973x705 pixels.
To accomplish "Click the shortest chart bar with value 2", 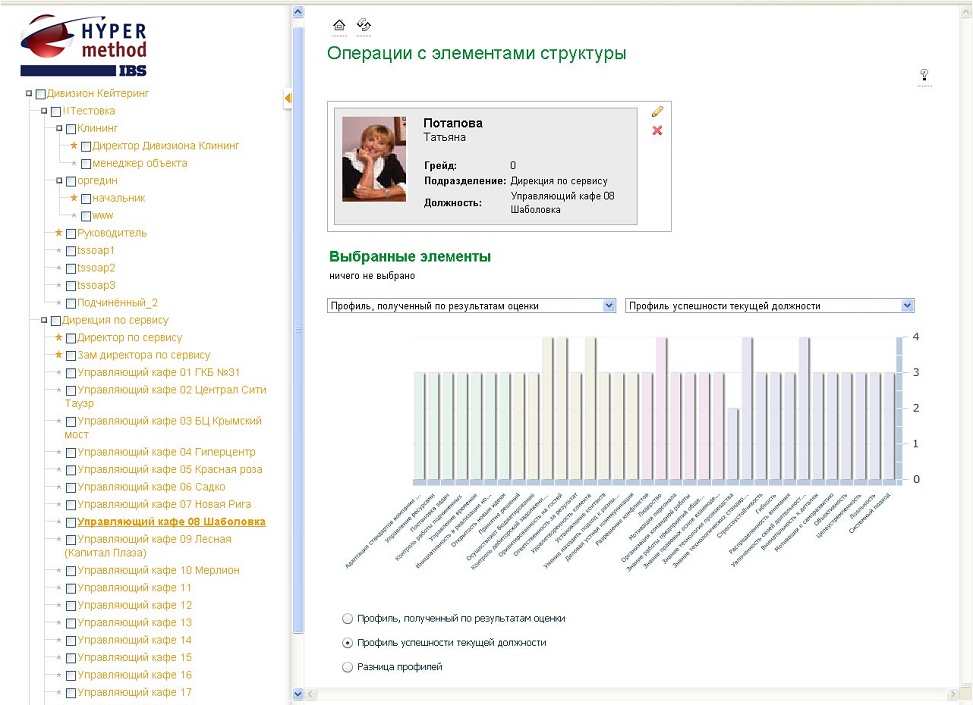I will coord(733,444).
